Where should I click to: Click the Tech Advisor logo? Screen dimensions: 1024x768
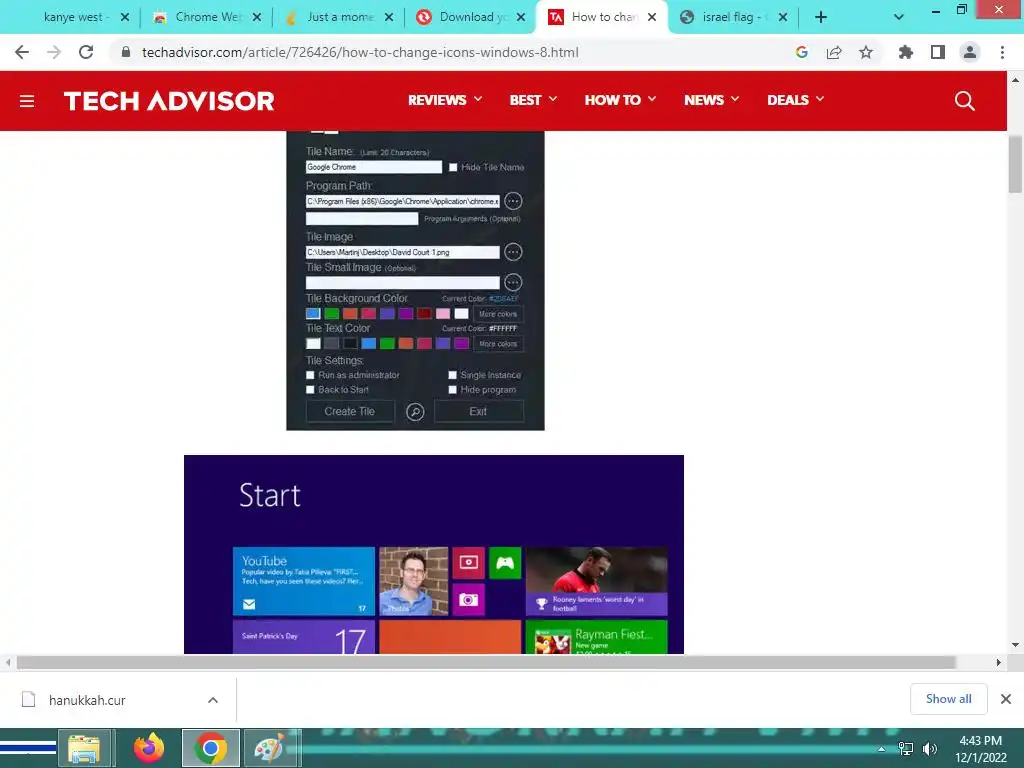coord(168,101)
